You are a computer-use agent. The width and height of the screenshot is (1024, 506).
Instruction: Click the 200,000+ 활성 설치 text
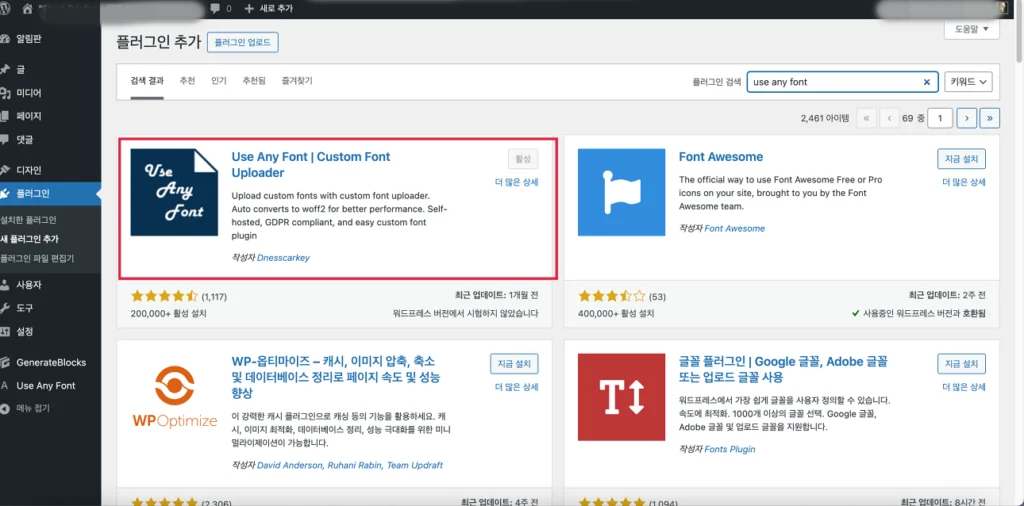[168, 313]
